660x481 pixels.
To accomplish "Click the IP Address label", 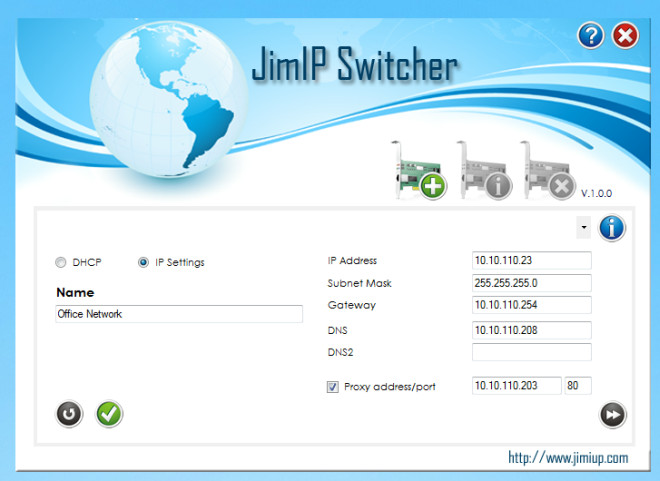I will [x=352, y=261].
